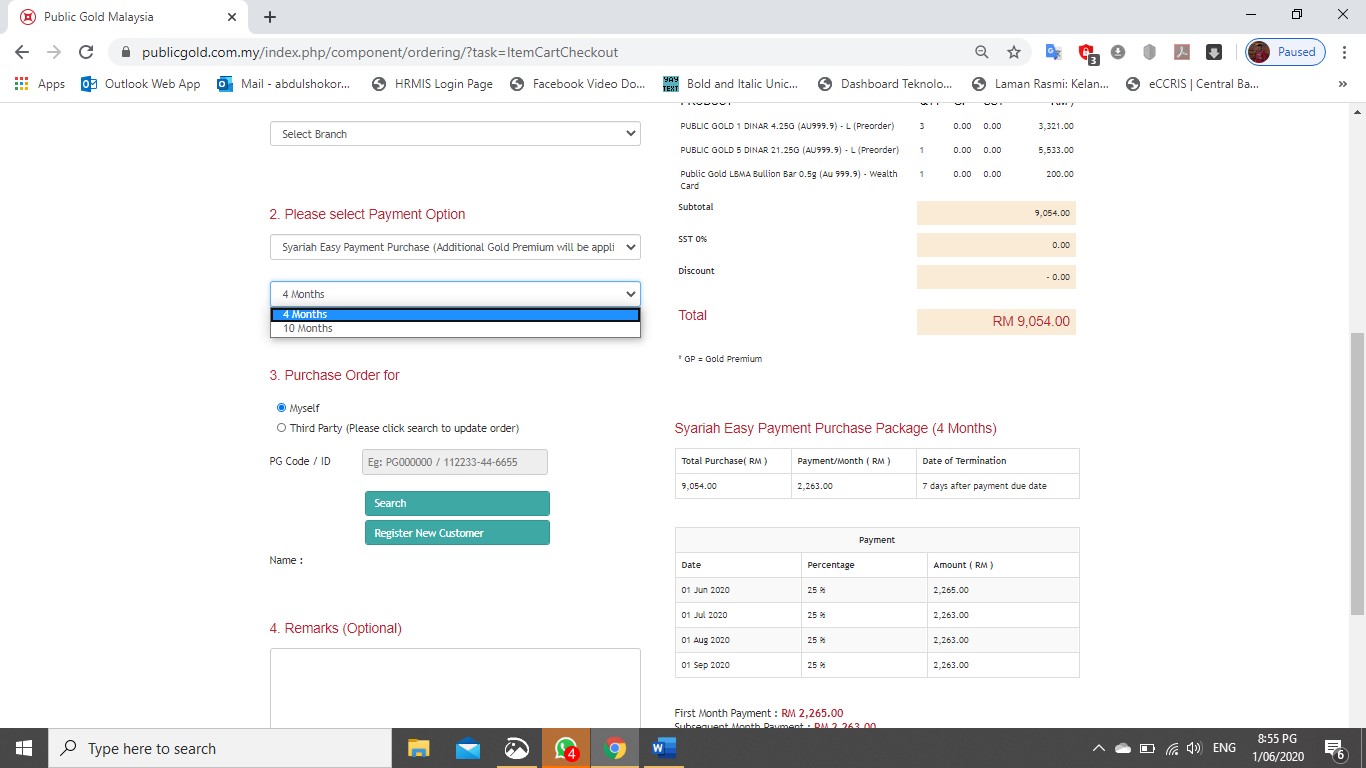Open Dashboard Teknolo... bookmark

(885, 84)
